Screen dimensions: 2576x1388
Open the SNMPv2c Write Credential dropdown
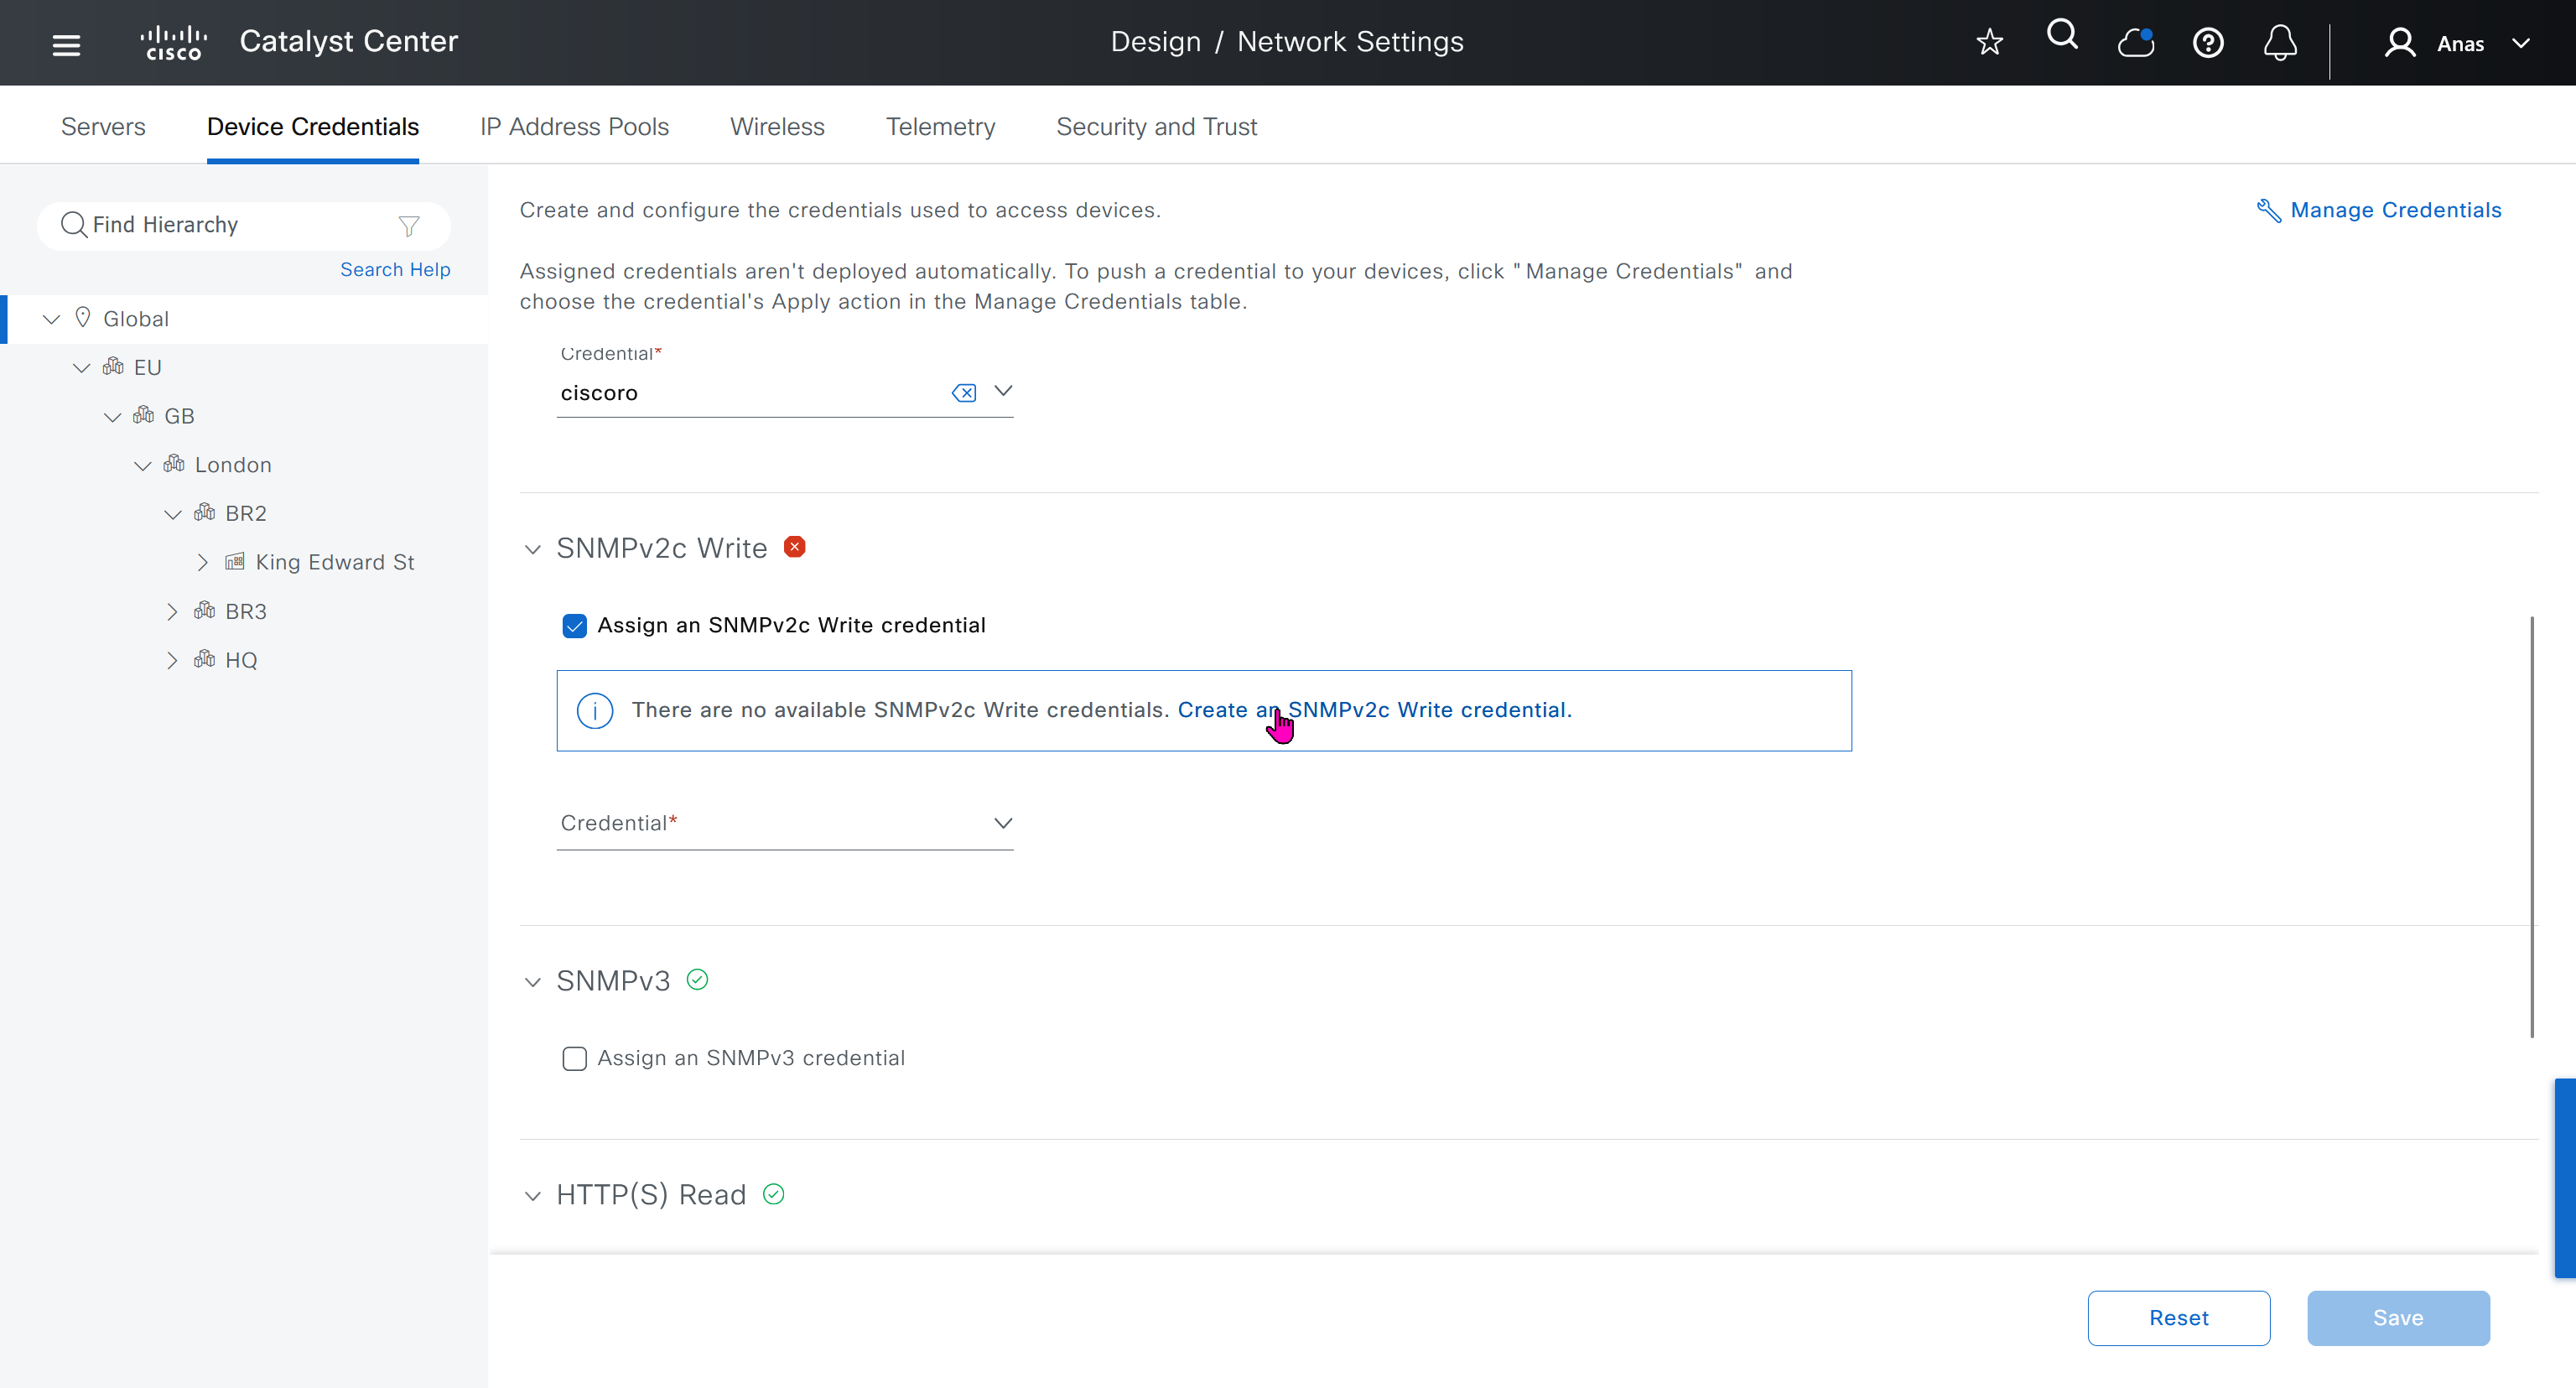(x=784, y=824)
